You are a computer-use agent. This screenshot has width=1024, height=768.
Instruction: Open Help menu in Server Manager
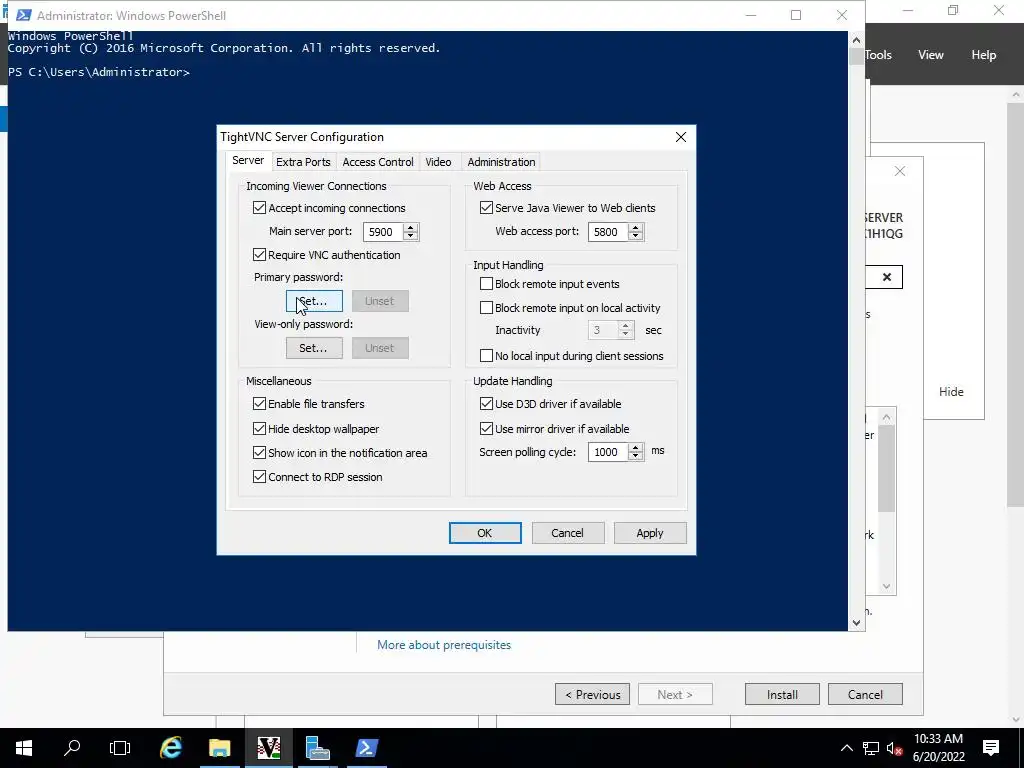pyautogui.click(x=984, y=55)
